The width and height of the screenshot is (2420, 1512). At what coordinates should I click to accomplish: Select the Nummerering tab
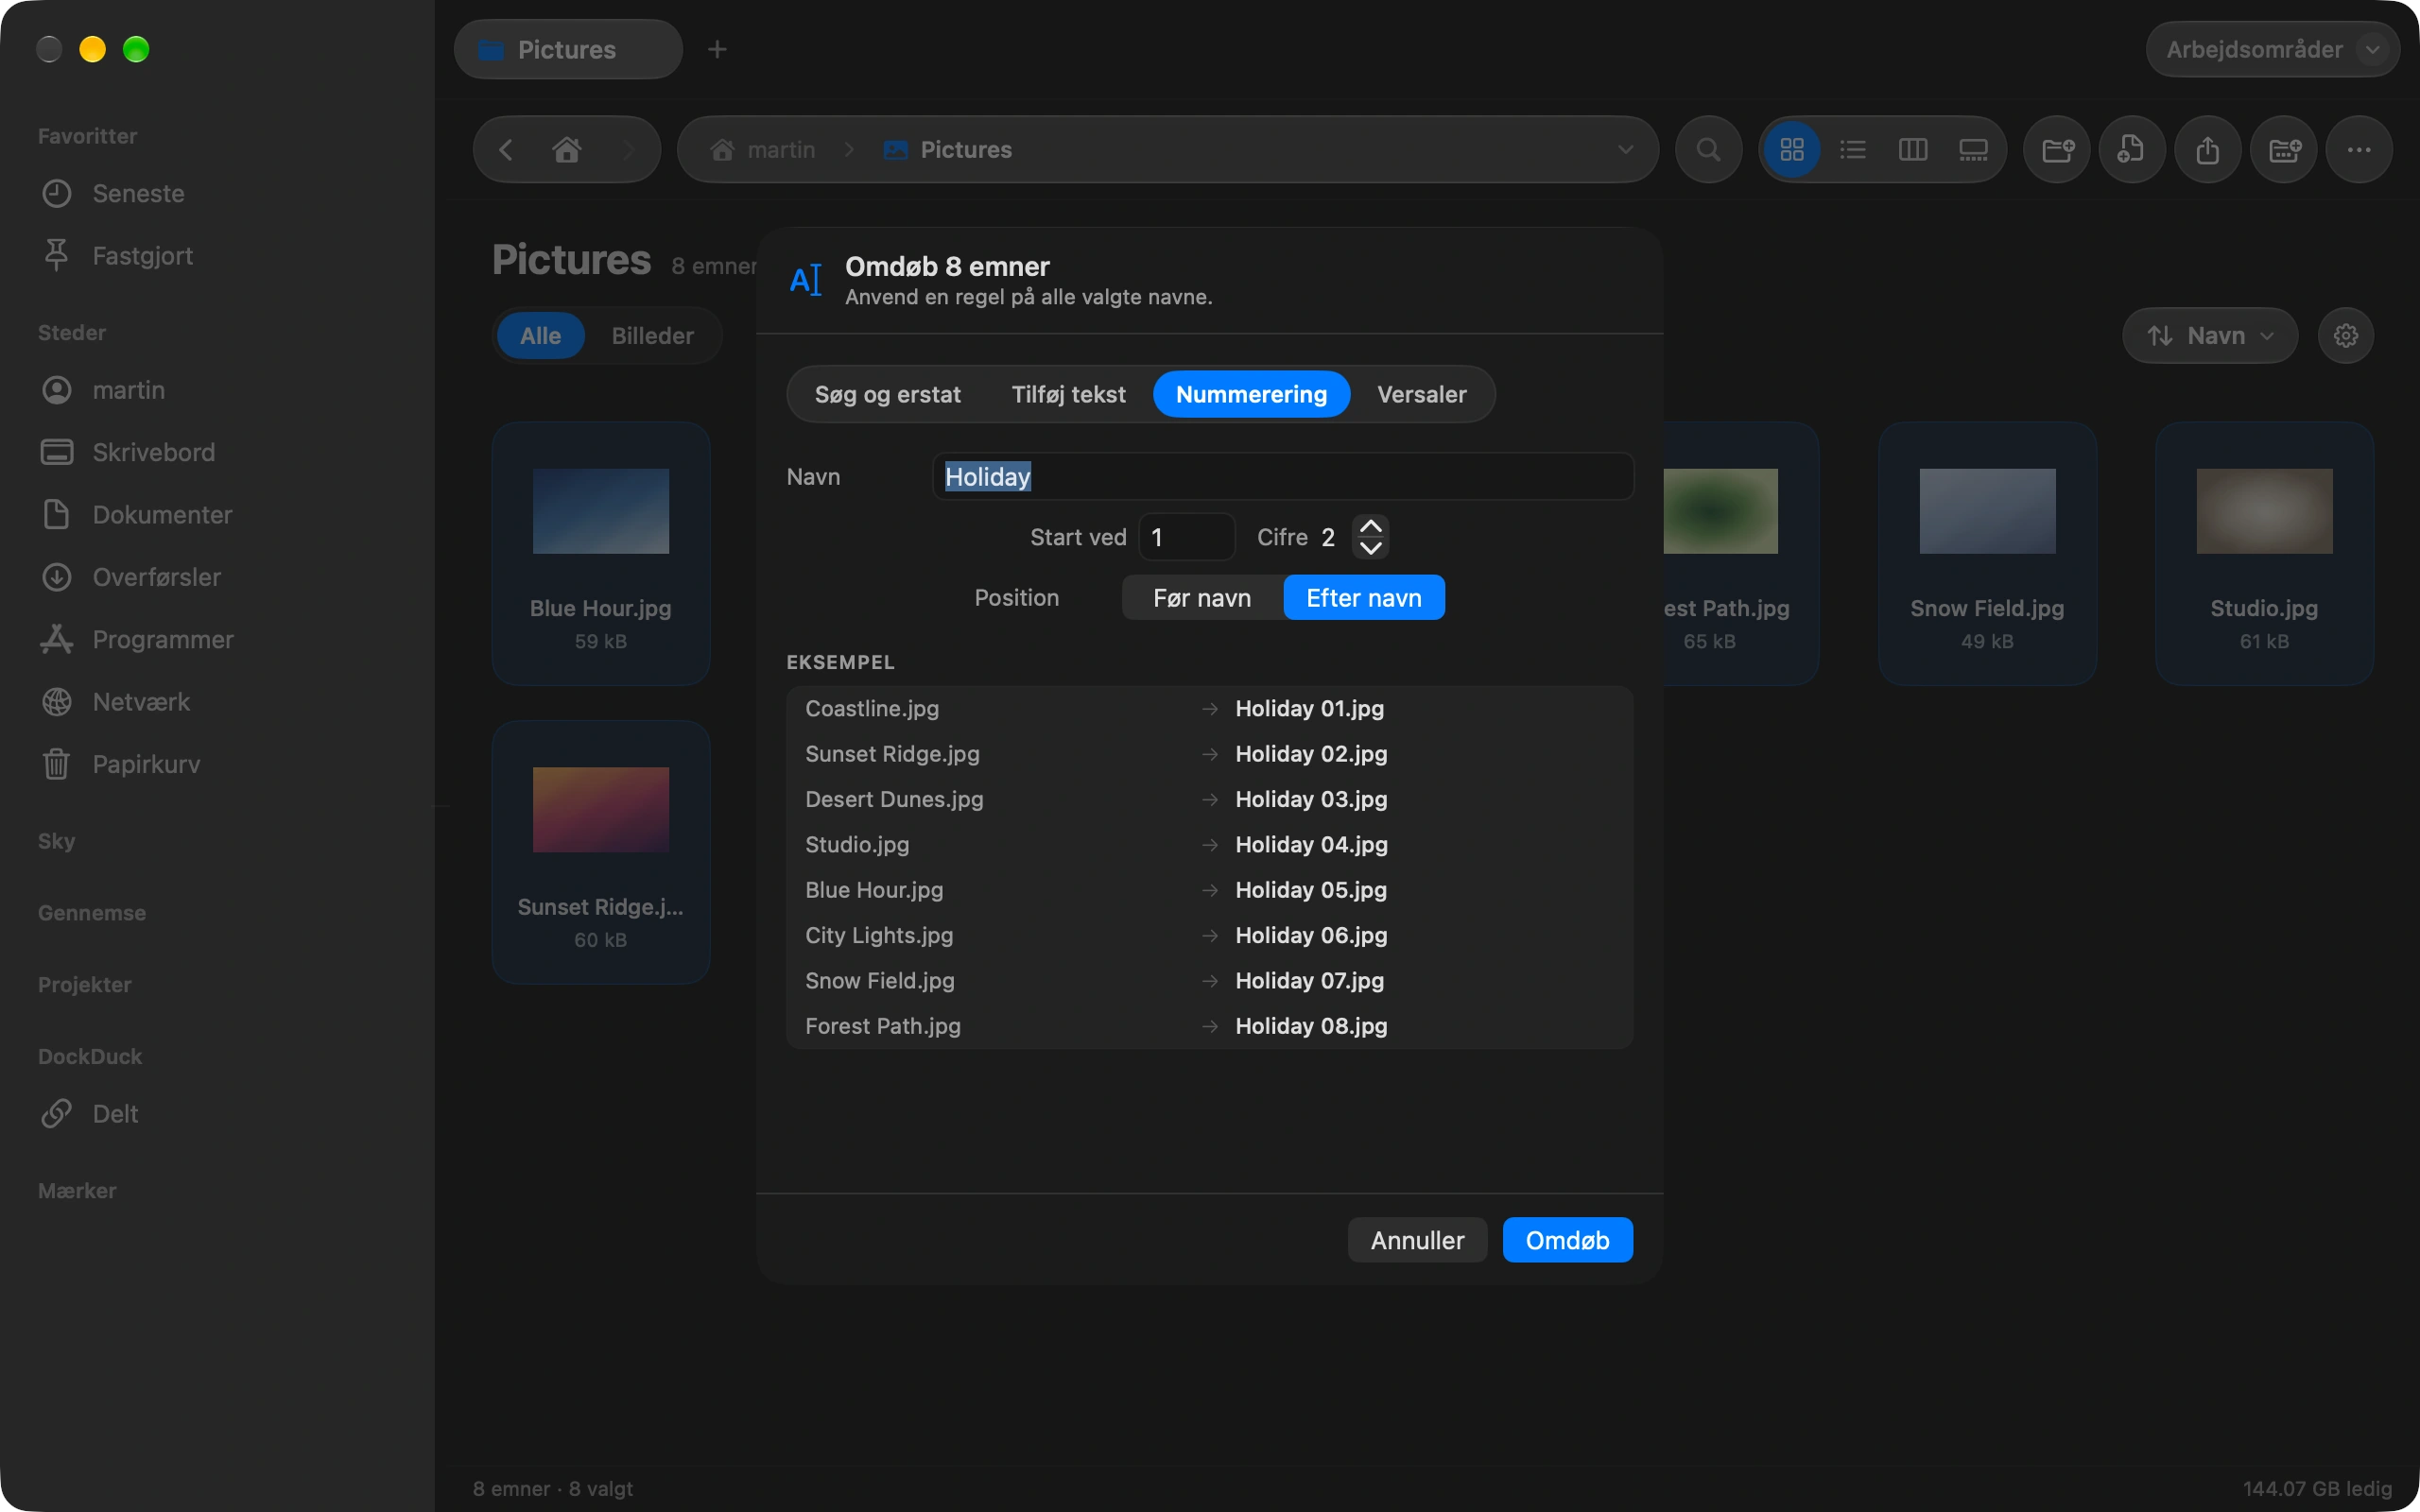pyautogui.click(x=1251, y=394)
